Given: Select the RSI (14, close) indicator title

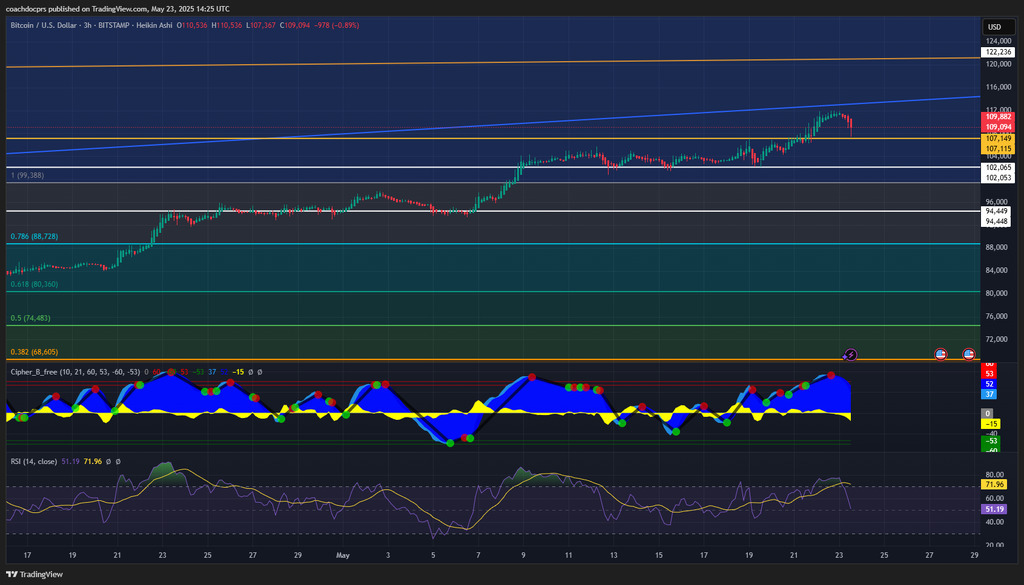Looking at the screenshot, I should (x=33, y=462).
